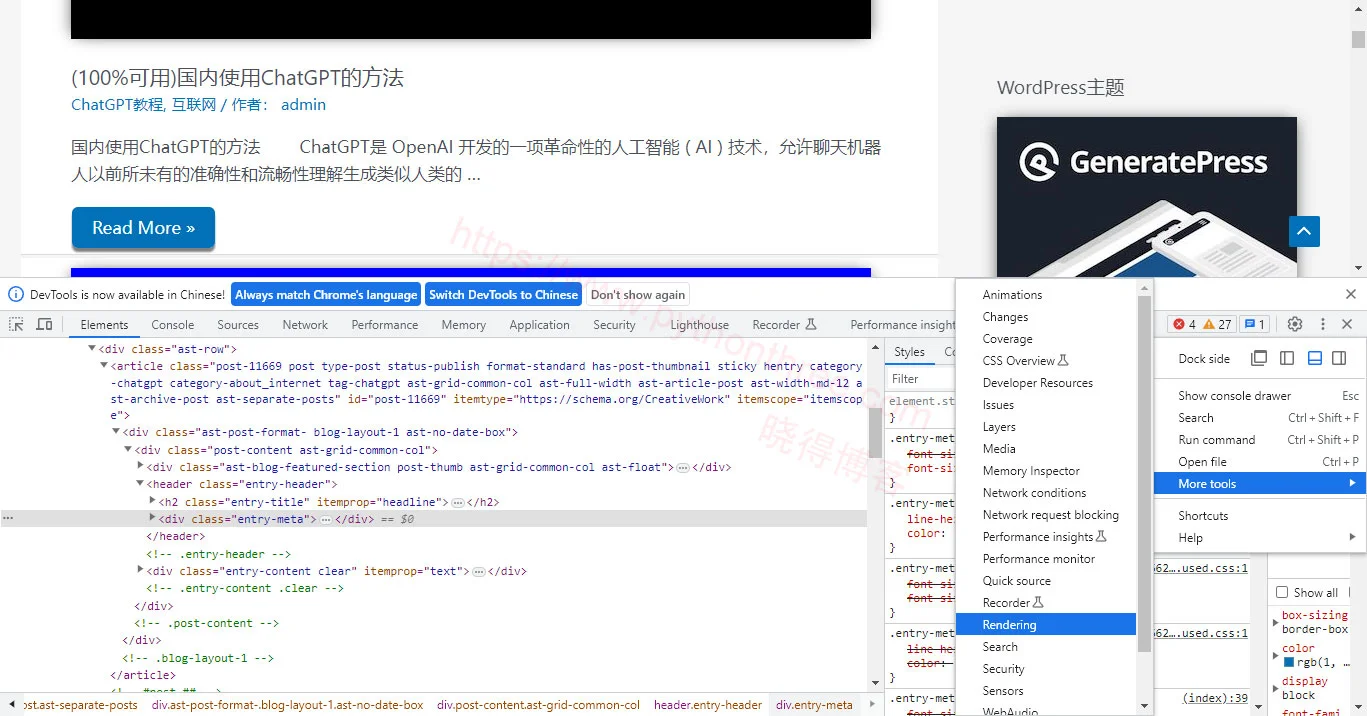Viewport: 1367px width, 716px height.
Task: Click the Filter styles input field
Action: click(920, 379)
